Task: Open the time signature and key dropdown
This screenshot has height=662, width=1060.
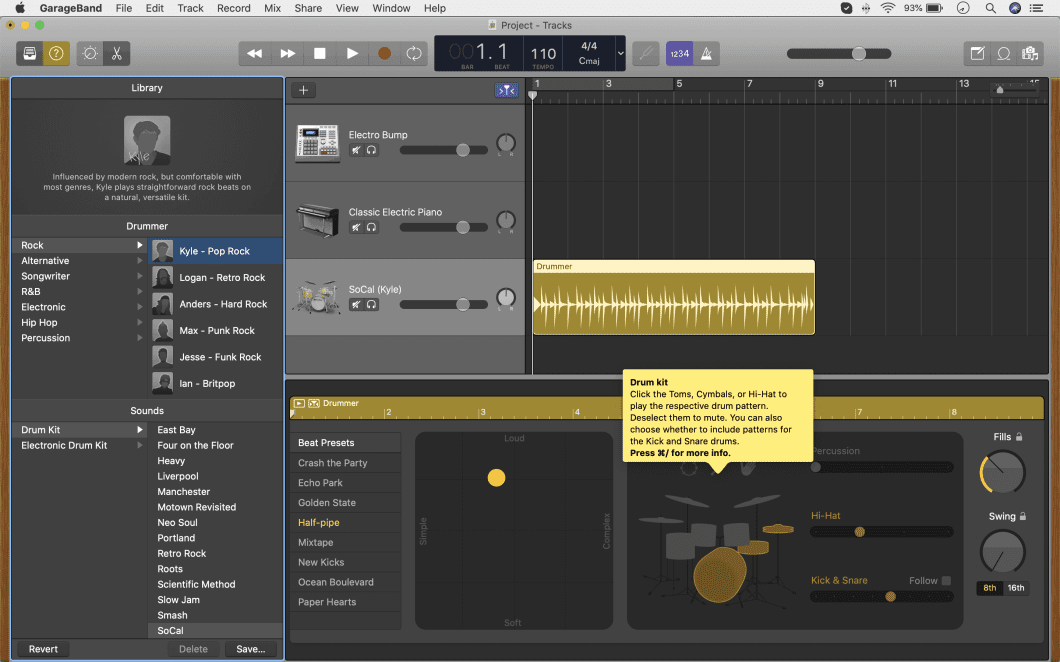Action: click(621, 53)
